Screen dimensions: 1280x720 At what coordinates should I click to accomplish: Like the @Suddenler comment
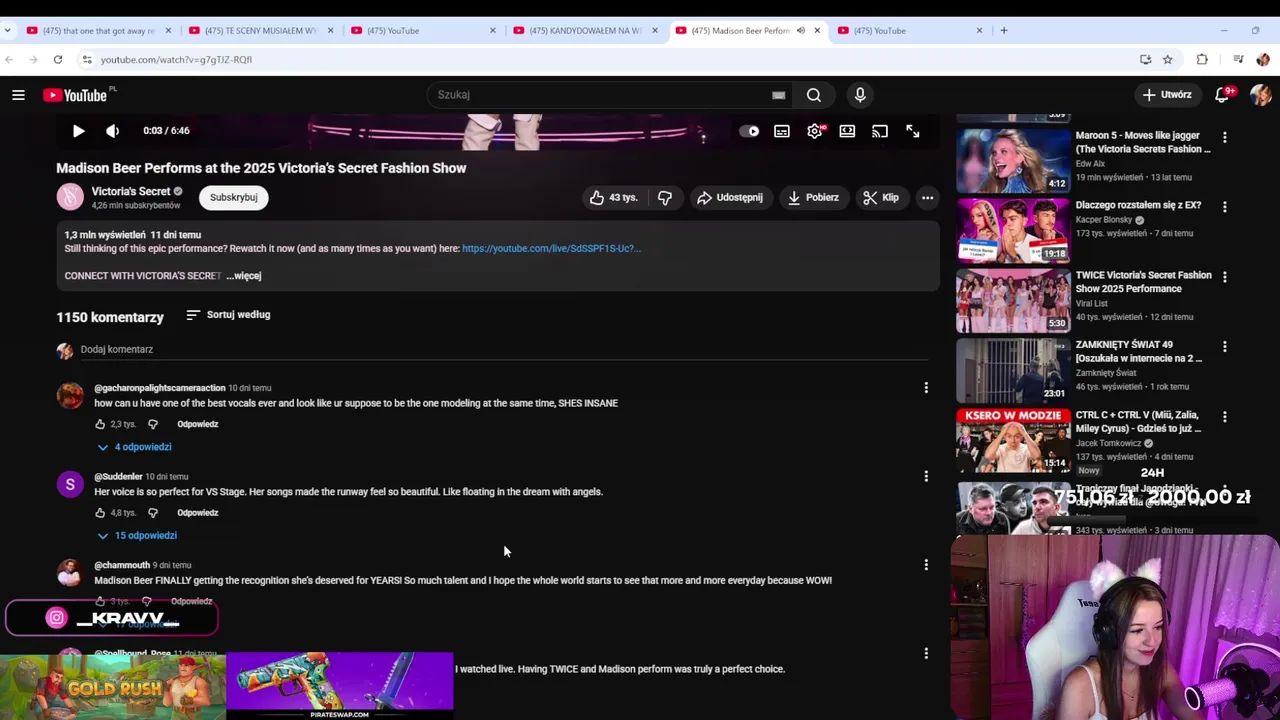click(x=100, y=513)
